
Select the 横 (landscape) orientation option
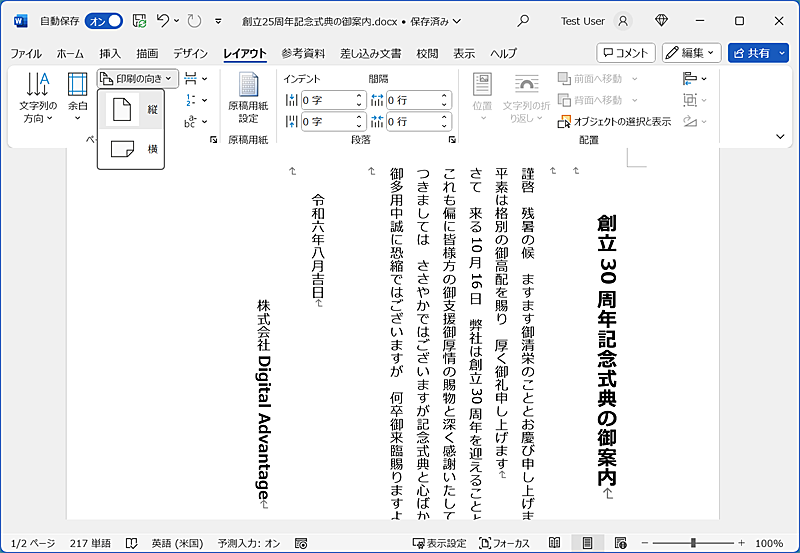[x=131, y=149]
